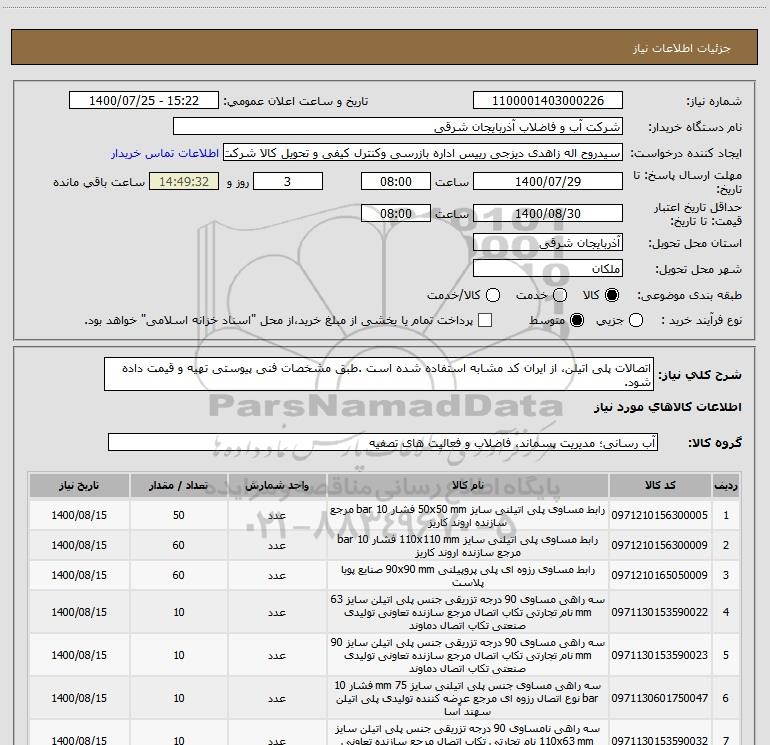Click need date 1400/08/15 in row 1
Screen dimensions: 770x745
click(79, 516)
